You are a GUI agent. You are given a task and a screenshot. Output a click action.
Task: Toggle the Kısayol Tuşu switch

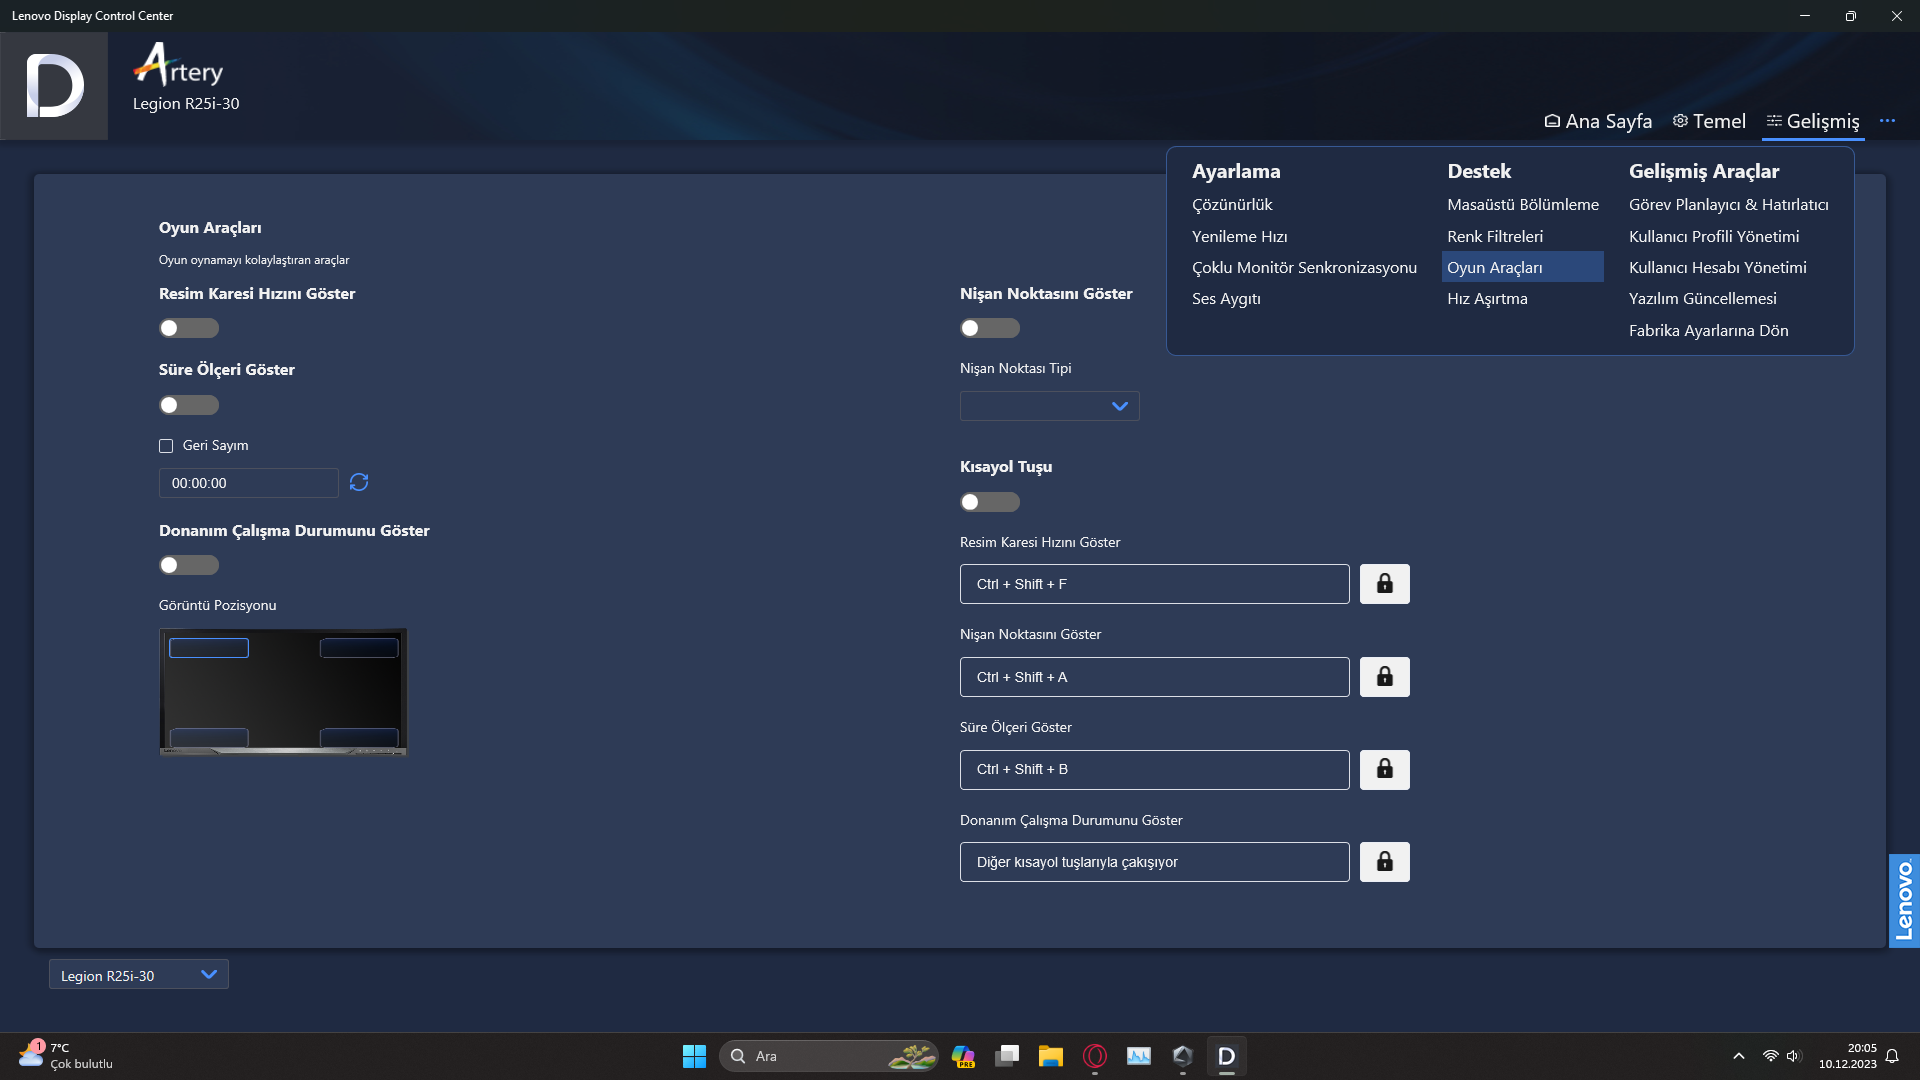click(989, 502)
